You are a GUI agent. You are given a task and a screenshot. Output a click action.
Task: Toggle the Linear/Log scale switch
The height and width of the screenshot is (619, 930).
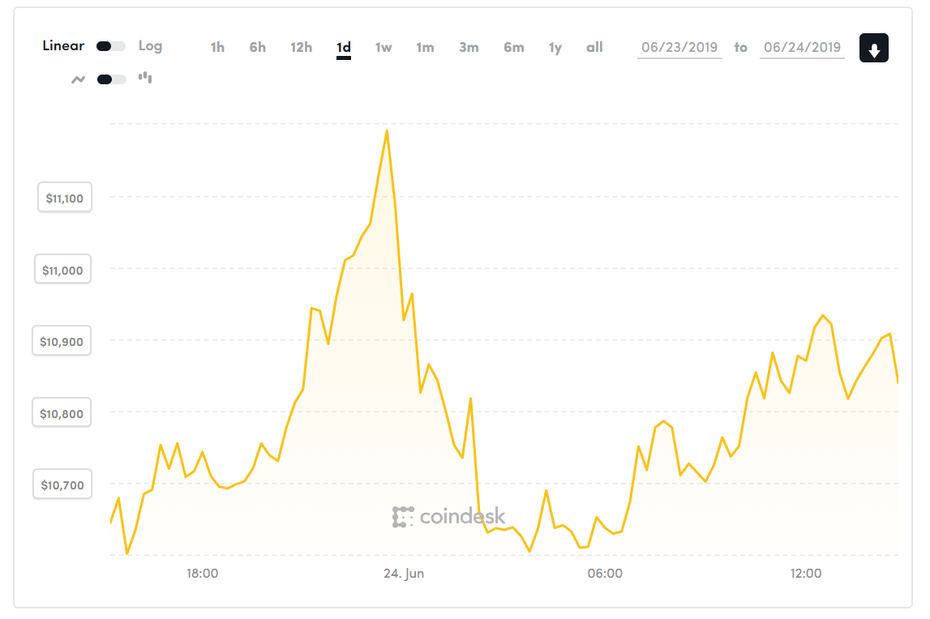110,45
